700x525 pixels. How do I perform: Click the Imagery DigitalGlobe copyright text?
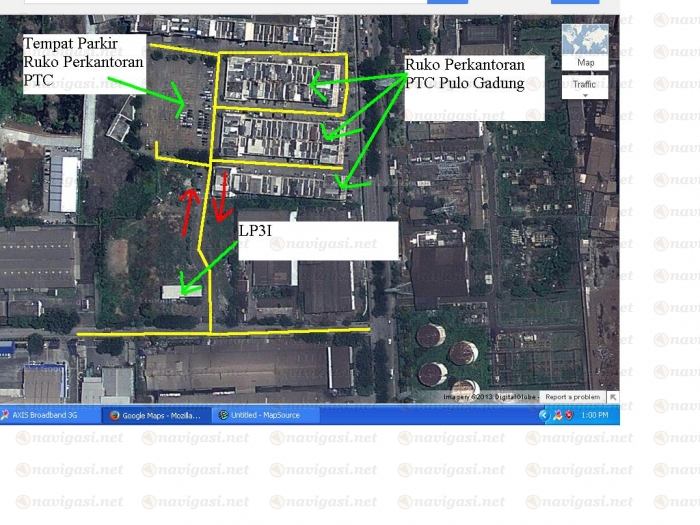tap(490, 397)
